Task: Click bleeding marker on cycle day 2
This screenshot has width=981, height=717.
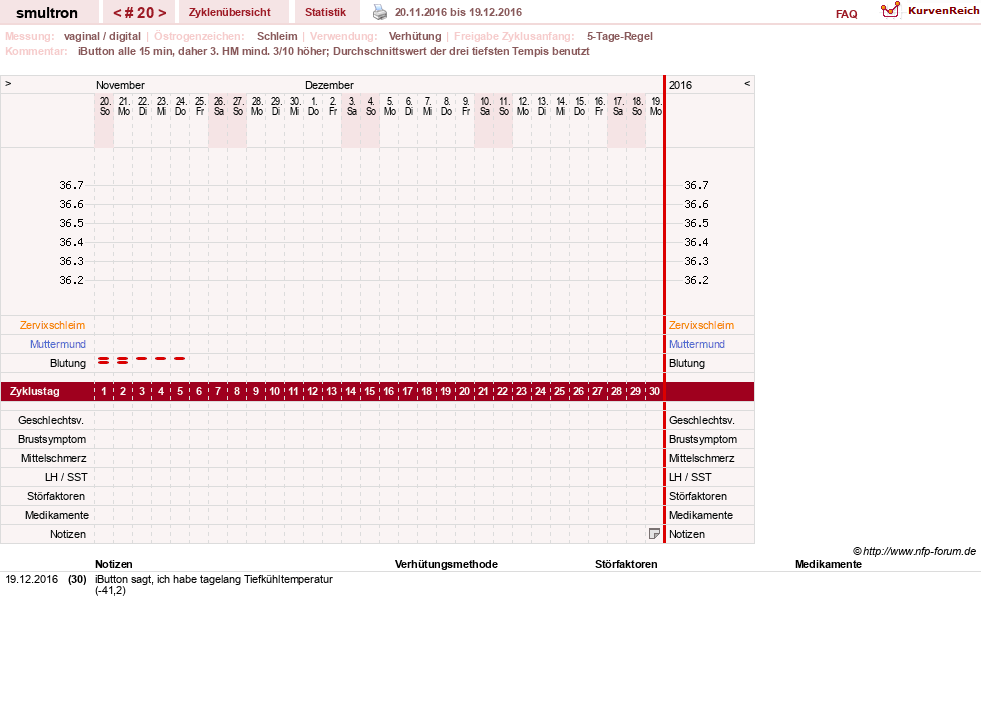Action: click(x=123, y=360)
